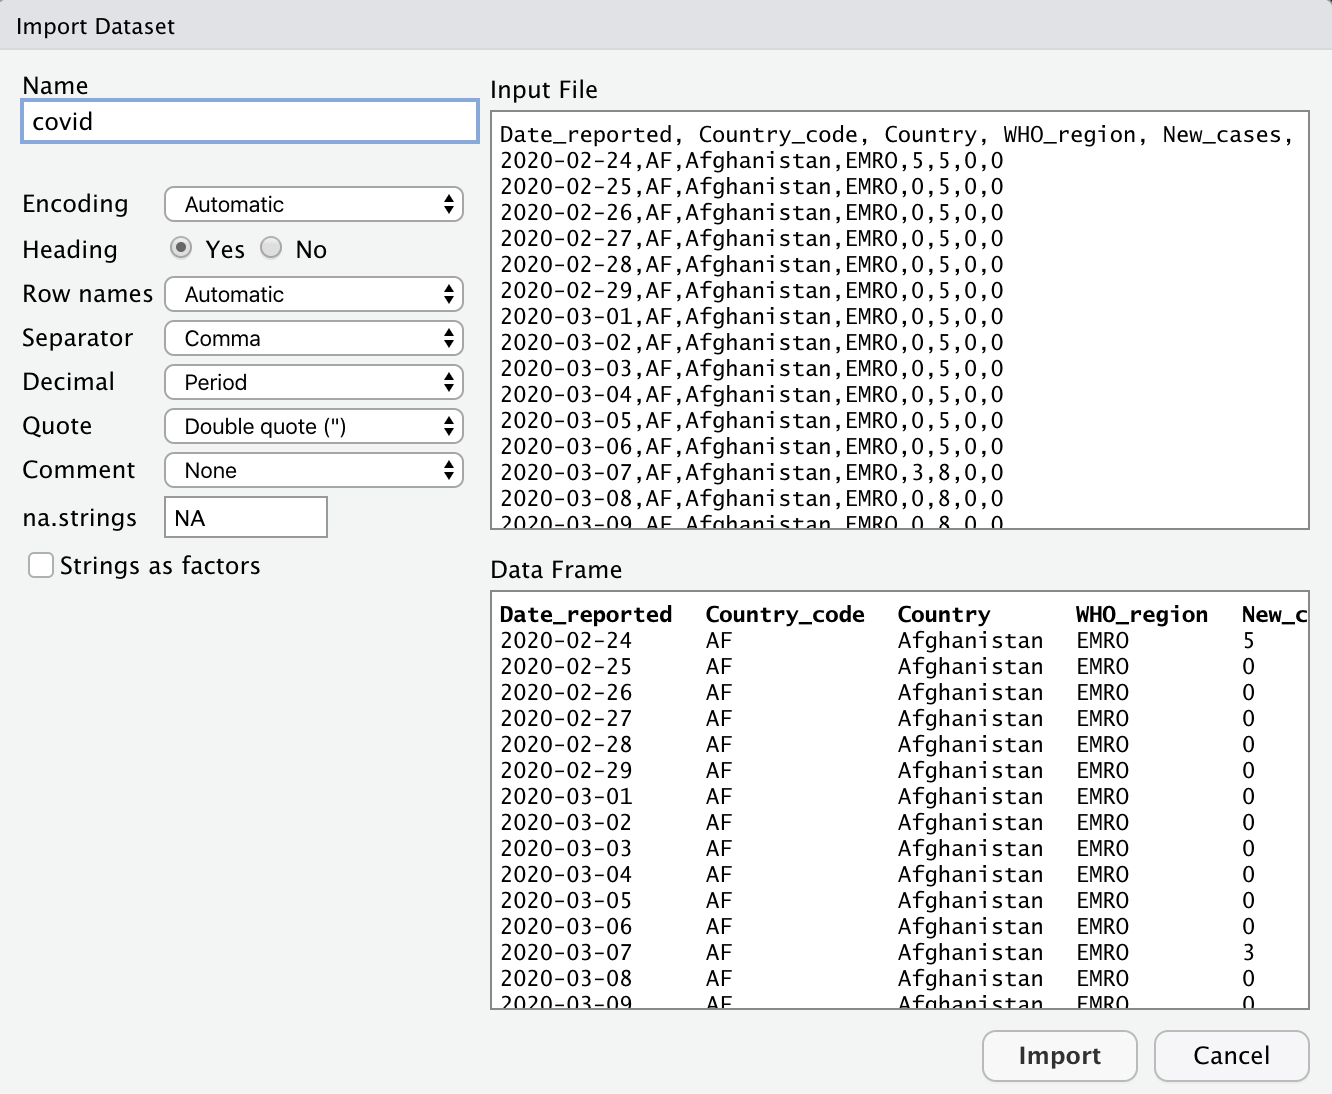Click the Name text field containing covid

[249, 122]
